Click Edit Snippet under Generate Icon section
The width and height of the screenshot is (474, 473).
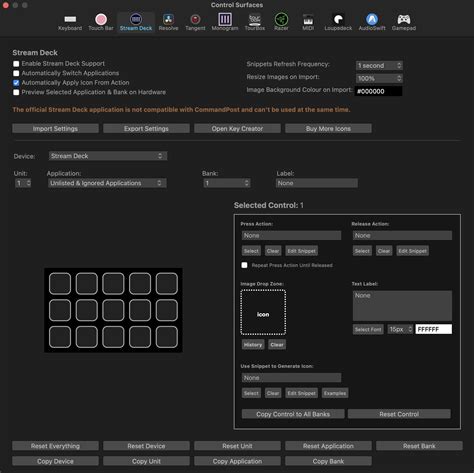pos(302,393)
